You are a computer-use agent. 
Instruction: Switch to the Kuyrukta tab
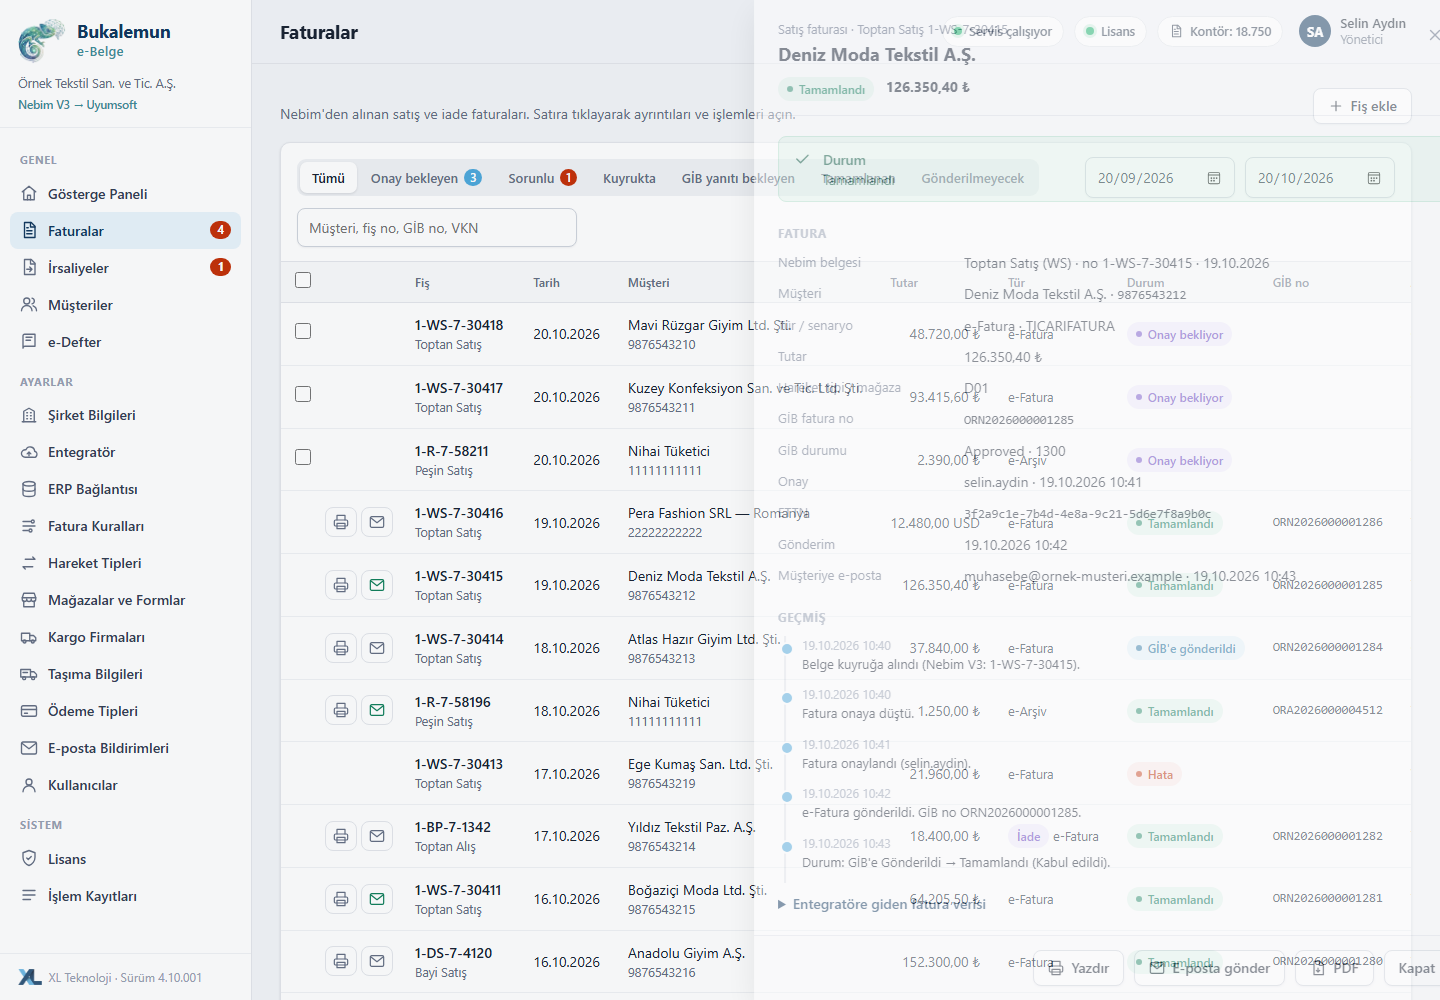tap(629, 178)
